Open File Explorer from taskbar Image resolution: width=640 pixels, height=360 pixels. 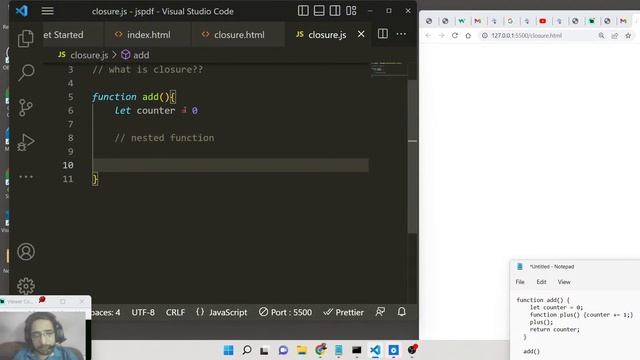pos(302,350)
